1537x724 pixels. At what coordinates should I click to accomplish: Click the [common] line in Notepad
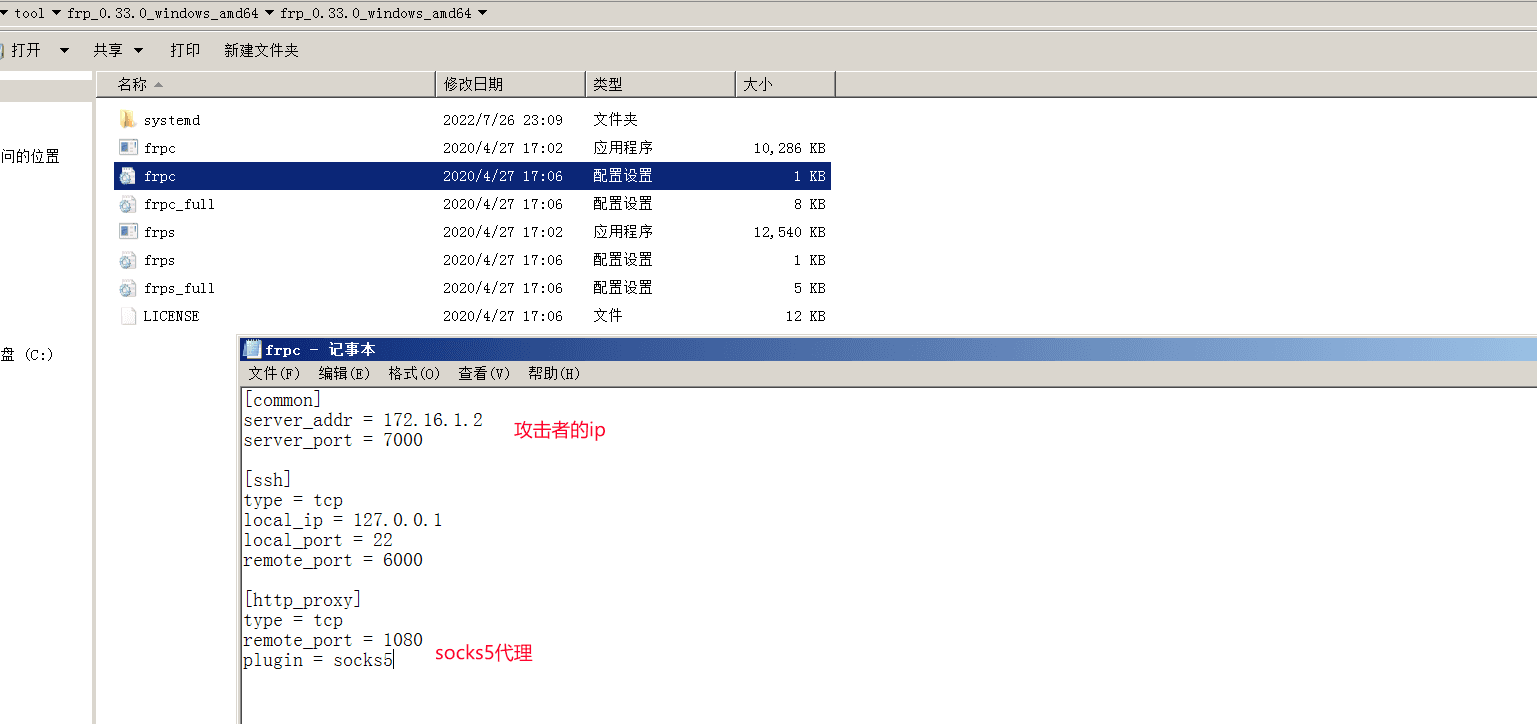pos(283,400)
